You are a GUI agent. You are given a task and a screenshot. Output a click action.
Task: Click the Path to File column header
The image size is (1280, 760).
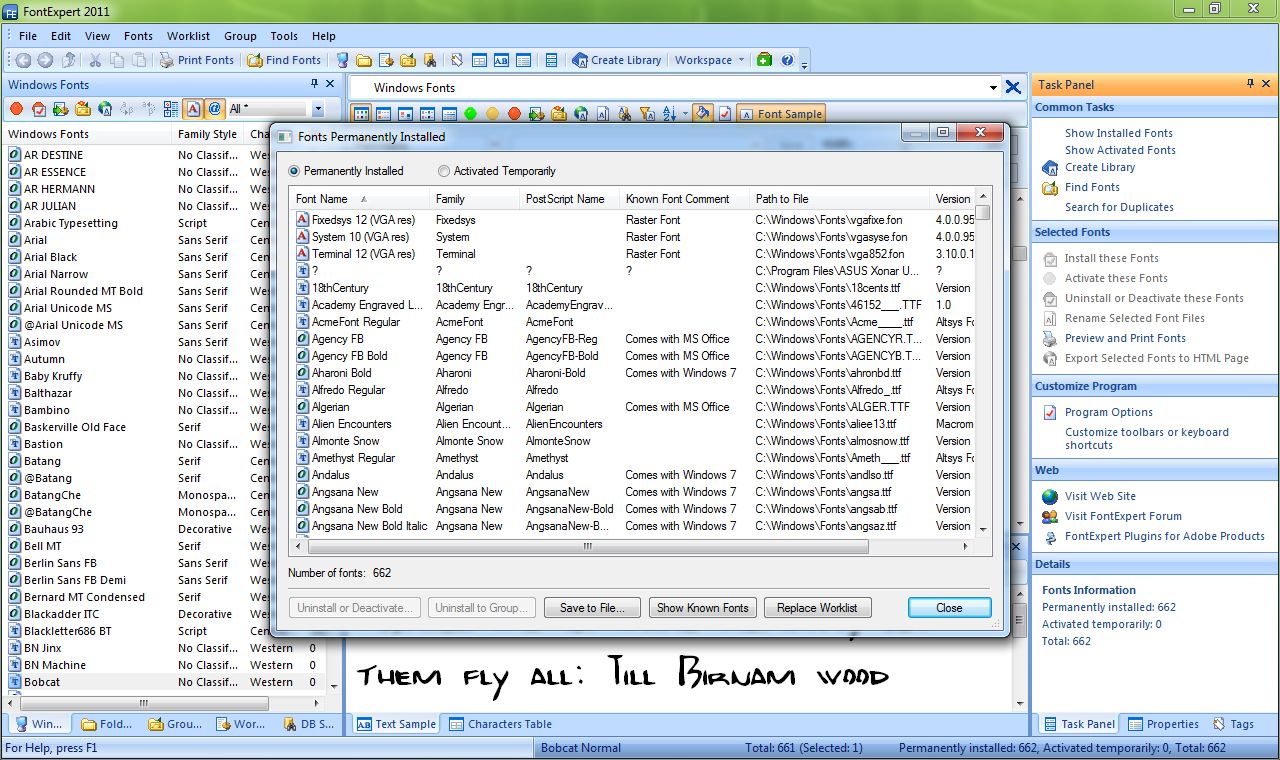click(x=840, y=199)
